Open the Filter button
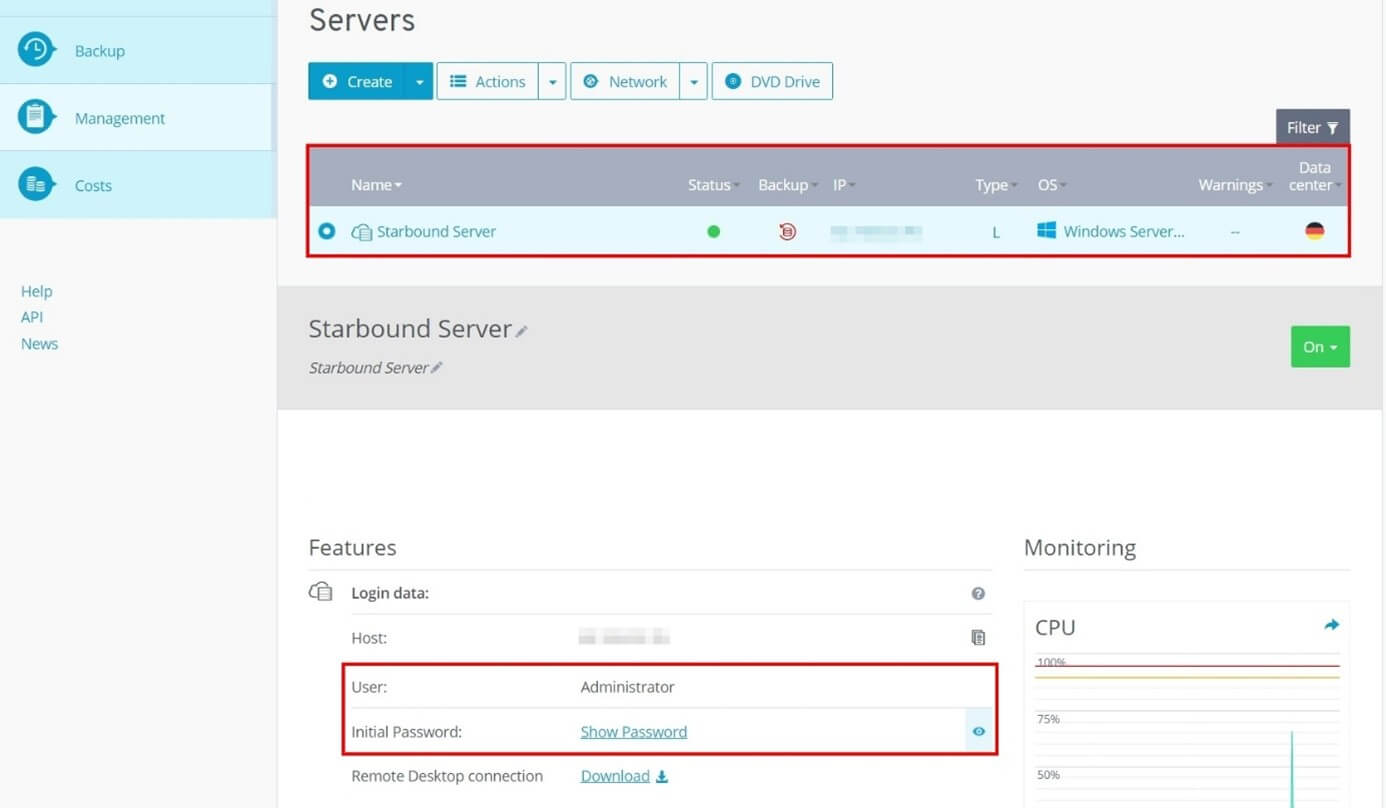 pyautogui.click(x=1312, y=127)
